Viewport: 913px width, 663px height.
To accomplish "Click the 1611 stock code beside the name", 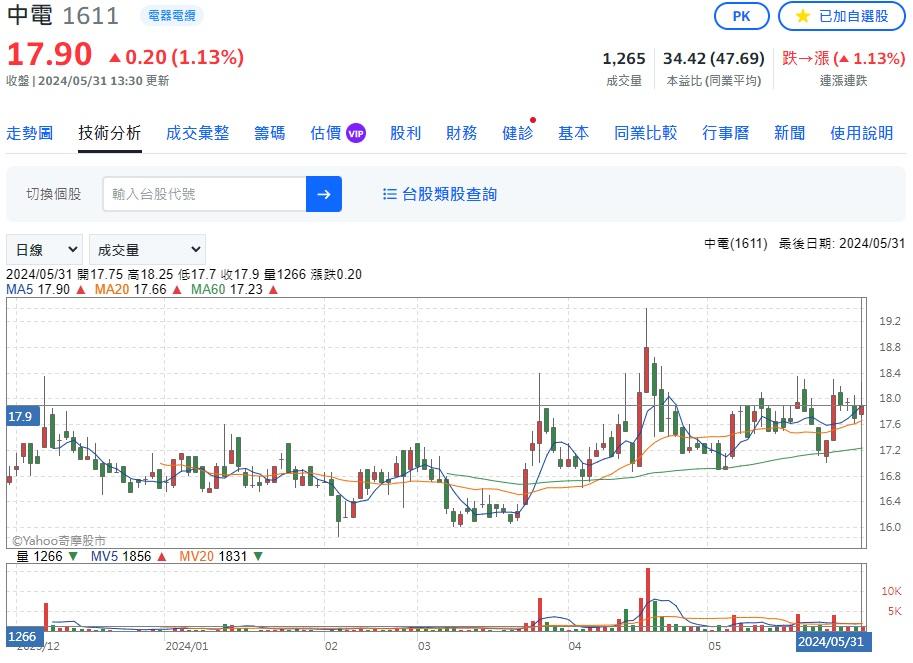I will click(90, 16).
